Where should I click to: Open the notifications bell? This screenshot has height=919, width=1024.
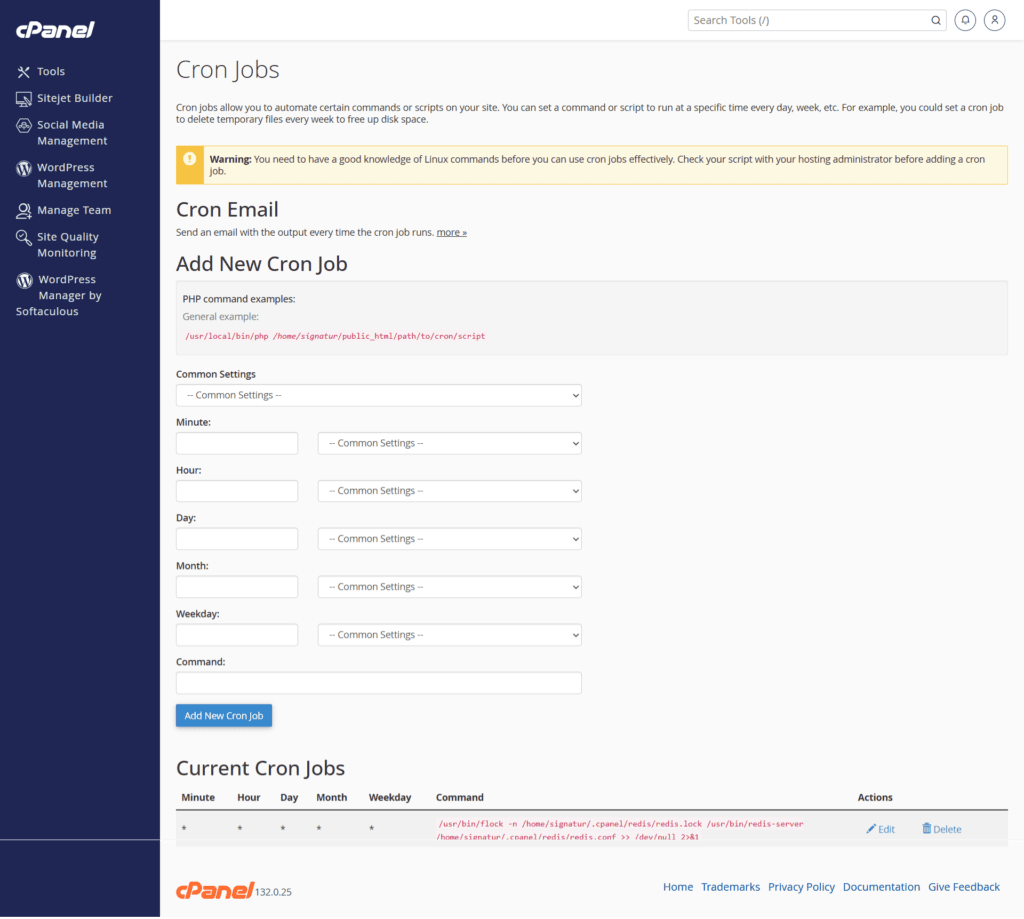pyautogui.click(x=964, y=20)
